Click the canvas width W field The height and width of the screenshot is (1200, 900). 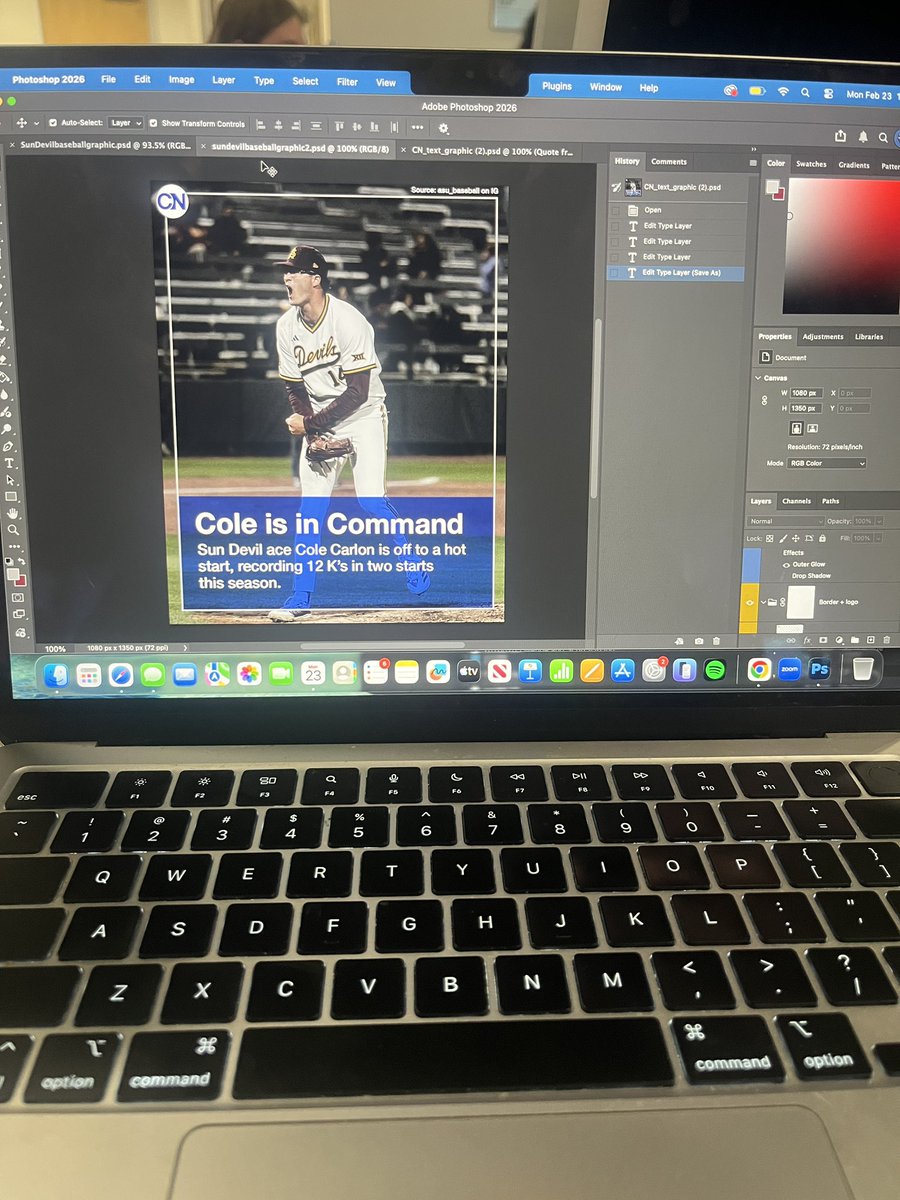point(807,393)
